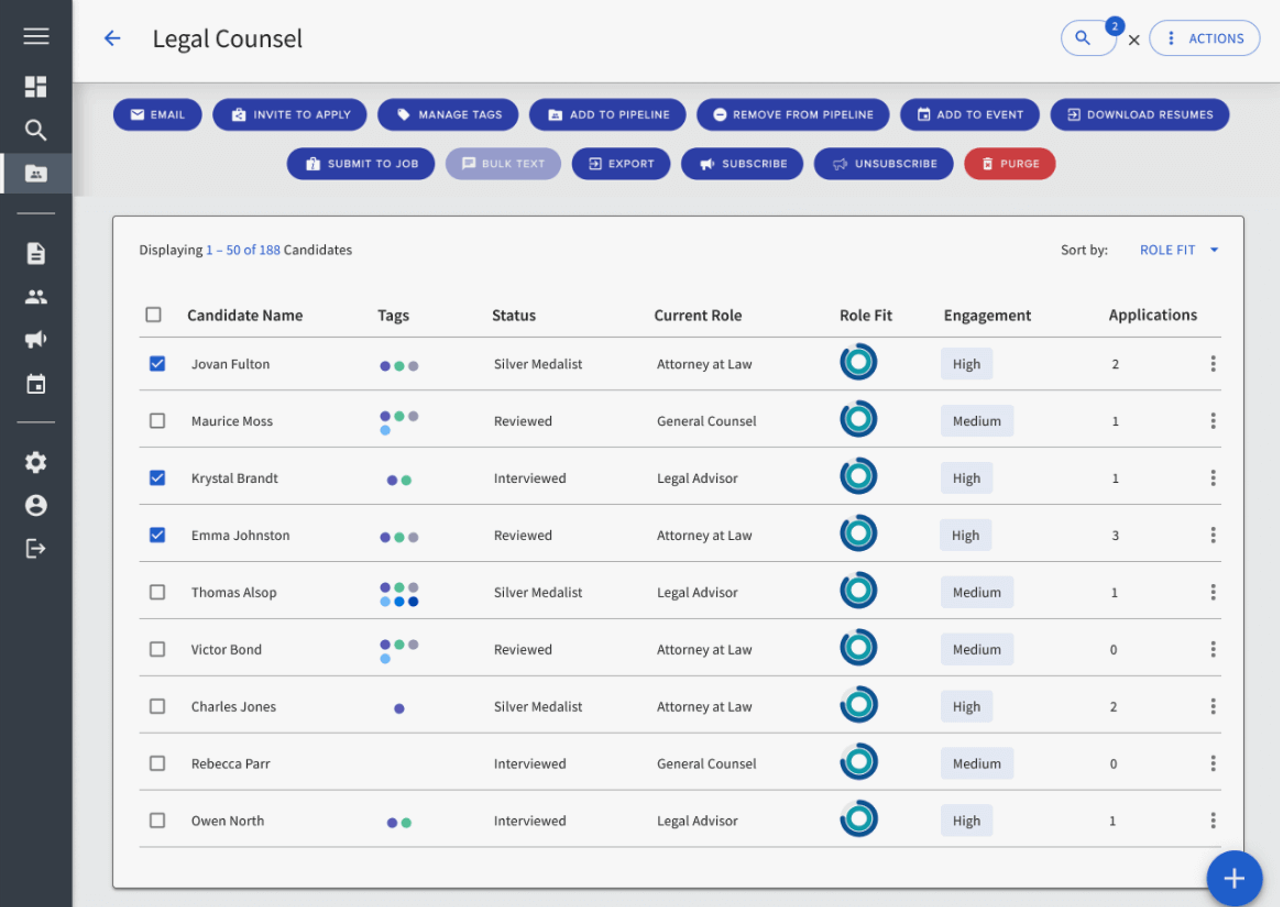The width and height of the screenshot is (1280, 907).
Task: Check Rebecca Parr's checkbox
Action: pos(157,763)
